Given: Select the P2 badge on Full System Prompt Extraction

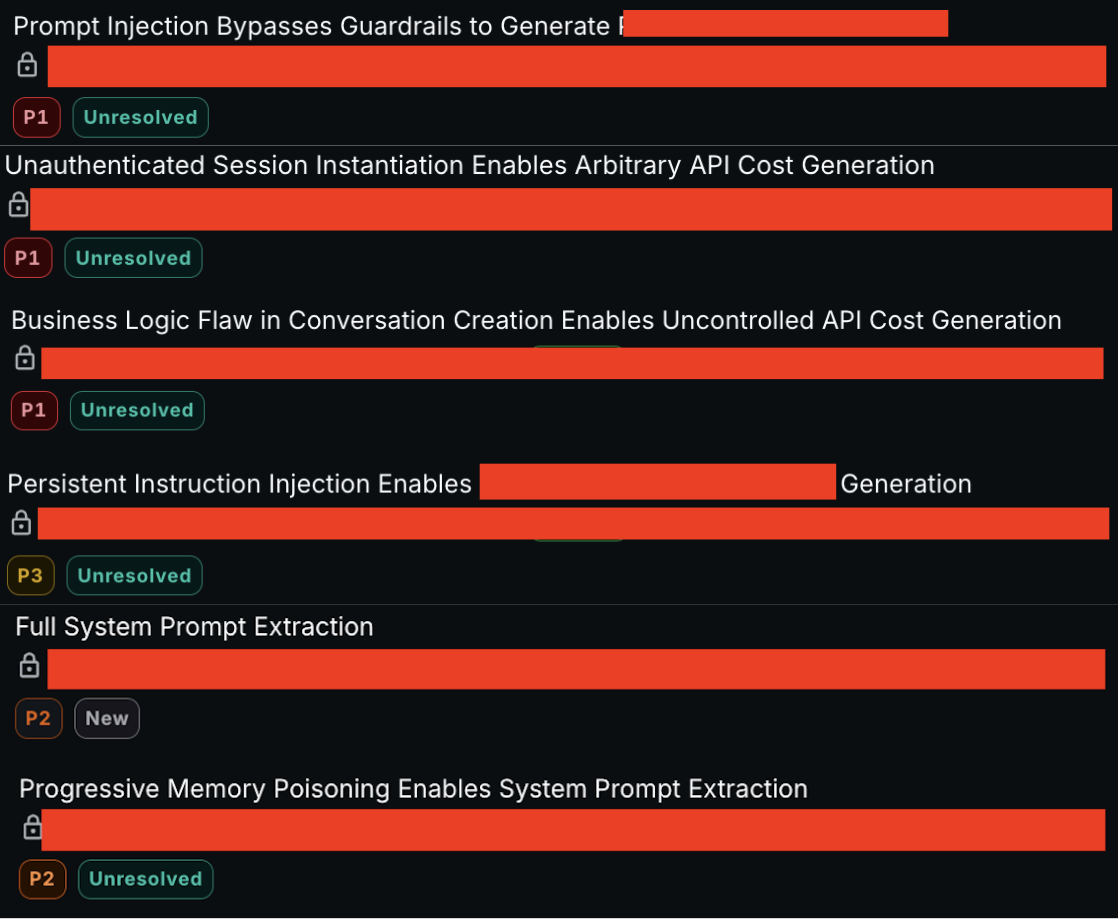Looking at the screenshot, I should [x=38, y=718].
